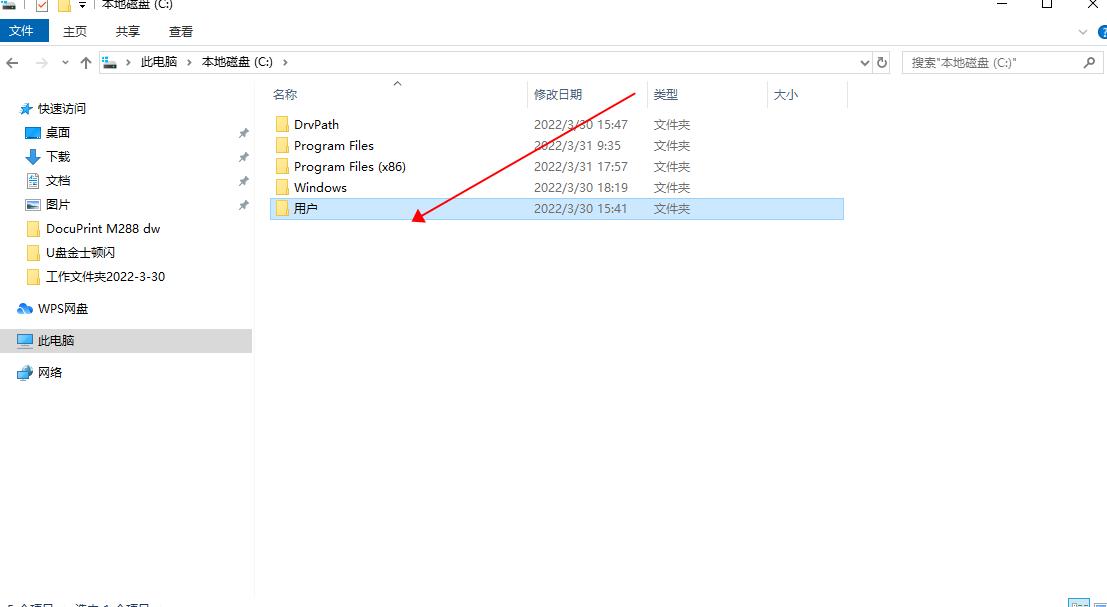Sort by the 大小 column header

785,95
